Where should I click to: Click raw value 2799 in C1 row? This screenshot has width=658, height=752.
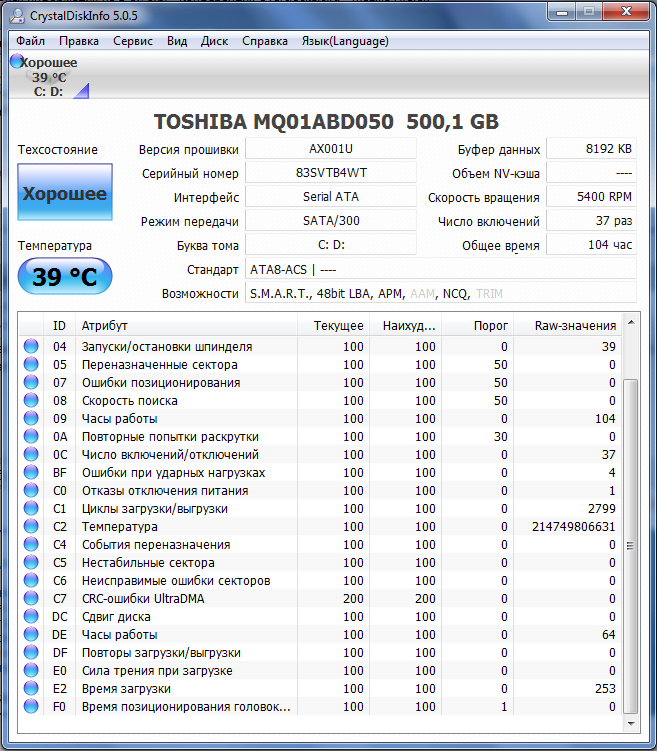pyautogui.click(x=601, y=508)
